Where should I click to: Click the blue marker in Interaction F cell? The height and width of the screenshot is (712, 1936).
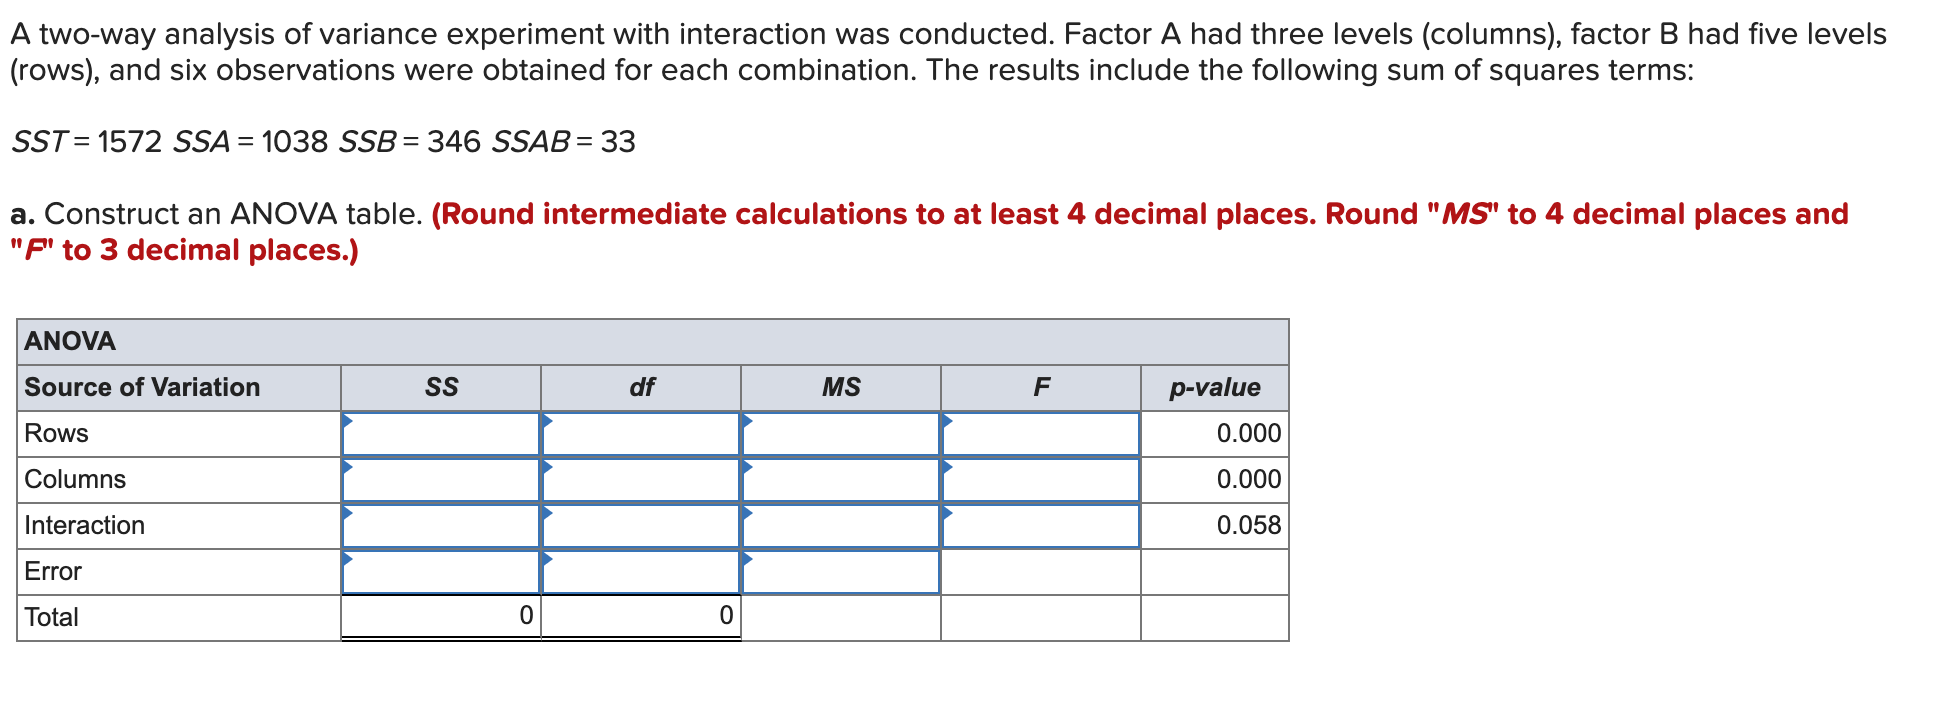coord(948,514)
